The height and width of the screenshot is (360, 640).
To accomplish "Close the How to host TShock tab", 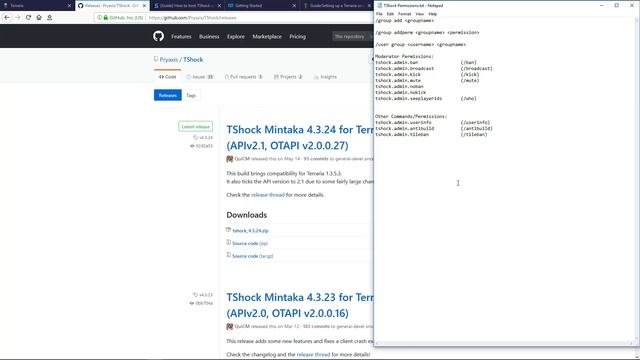I will pyautogui.click(x=219, y=6).
